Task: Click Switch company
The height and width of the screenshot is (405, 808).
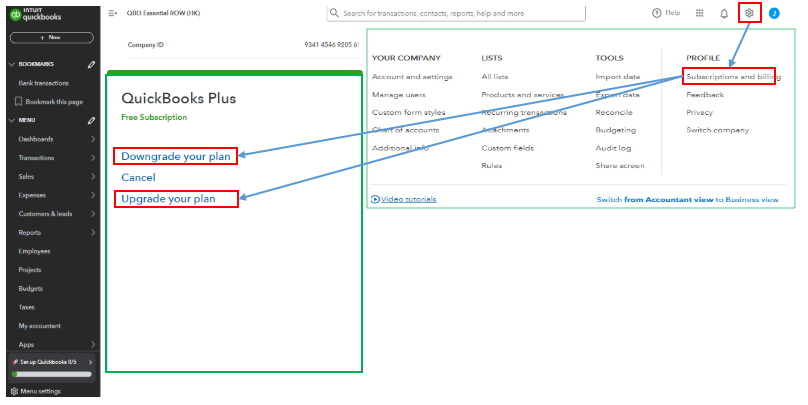Action: tap(717, 130)
